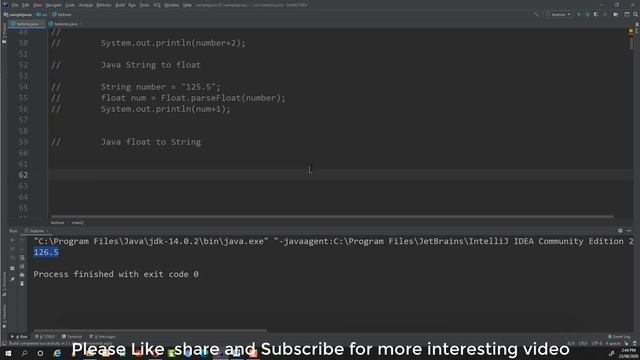Click Soft-wrap icon in Run panel

(22, 258)
